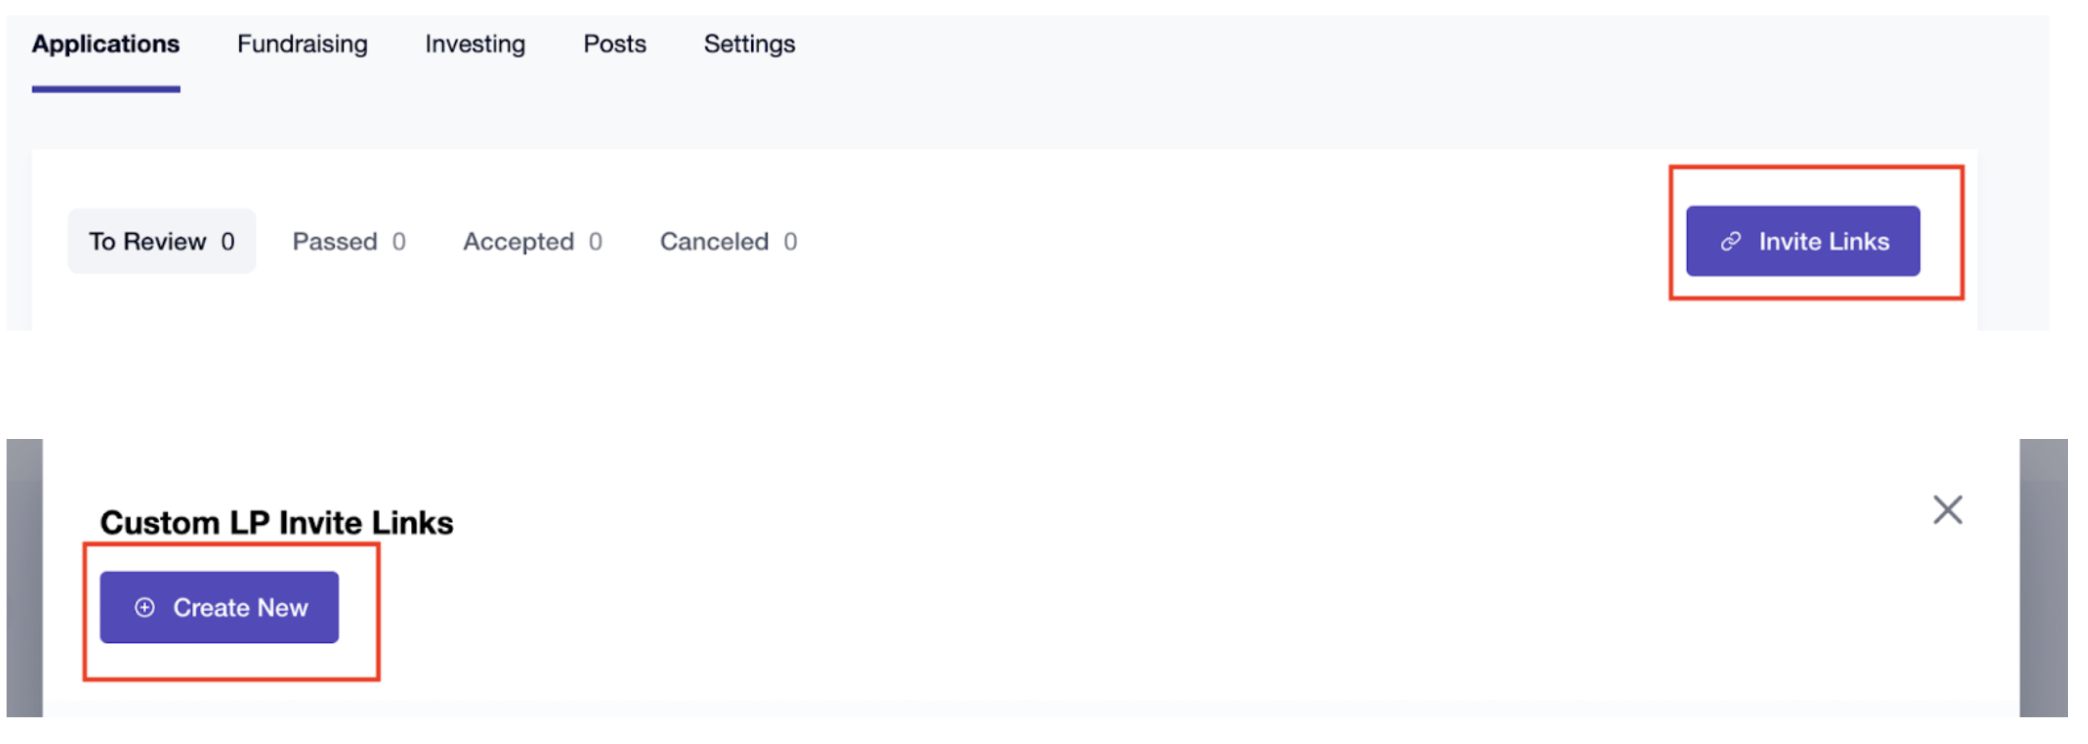Switch to the Fundraising tab
2088x744 pixels.
pyautogui.click(x=302, y=44)
